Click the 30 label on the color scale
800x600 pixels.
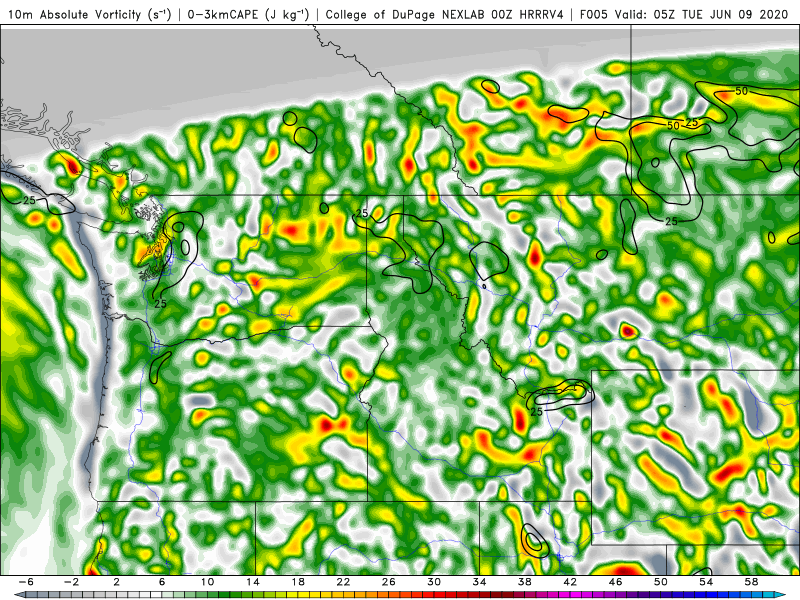[x=434, y=582]
